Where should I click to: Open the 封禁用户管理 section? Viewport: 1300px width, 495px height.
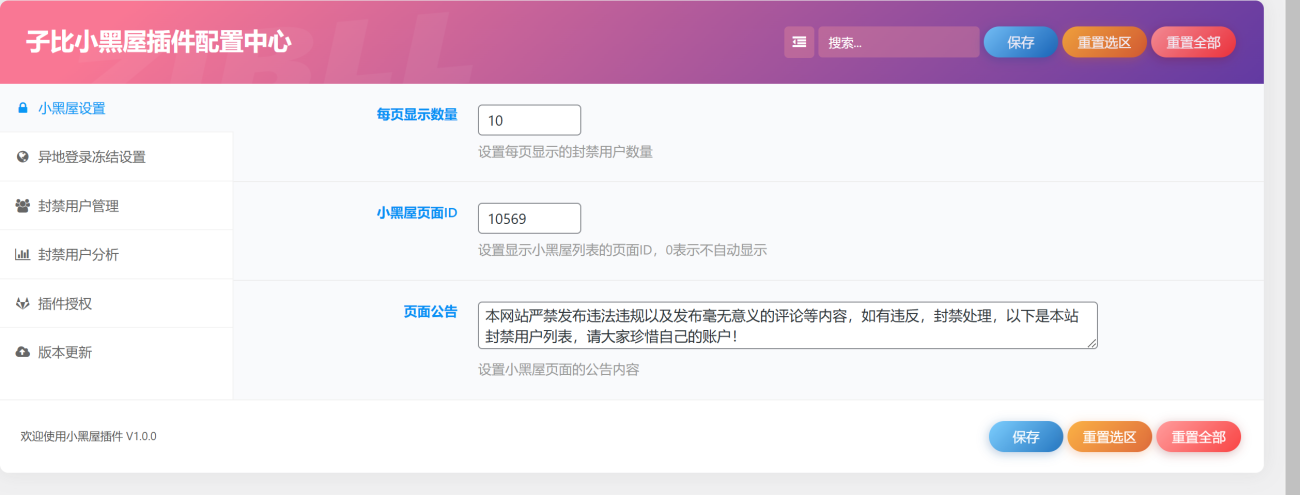78,206
